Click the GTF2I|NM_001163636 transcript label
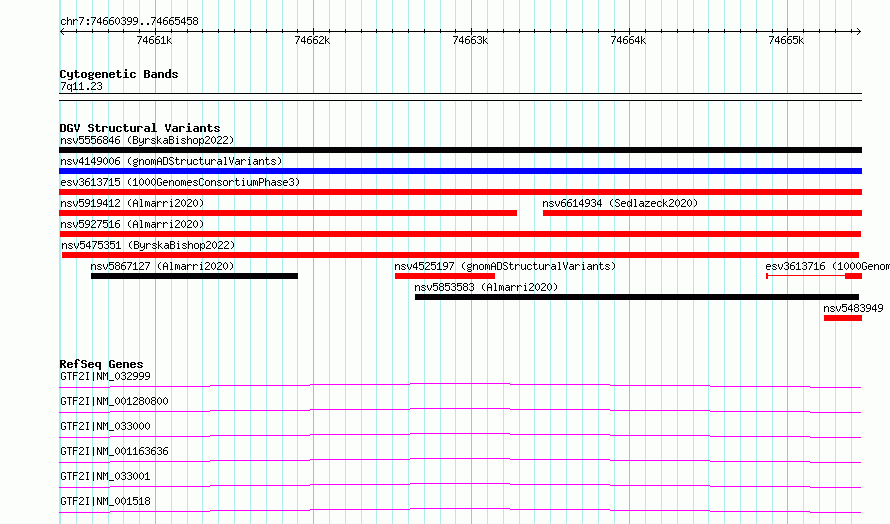This screenshot has height=524, width=890. 114,451
